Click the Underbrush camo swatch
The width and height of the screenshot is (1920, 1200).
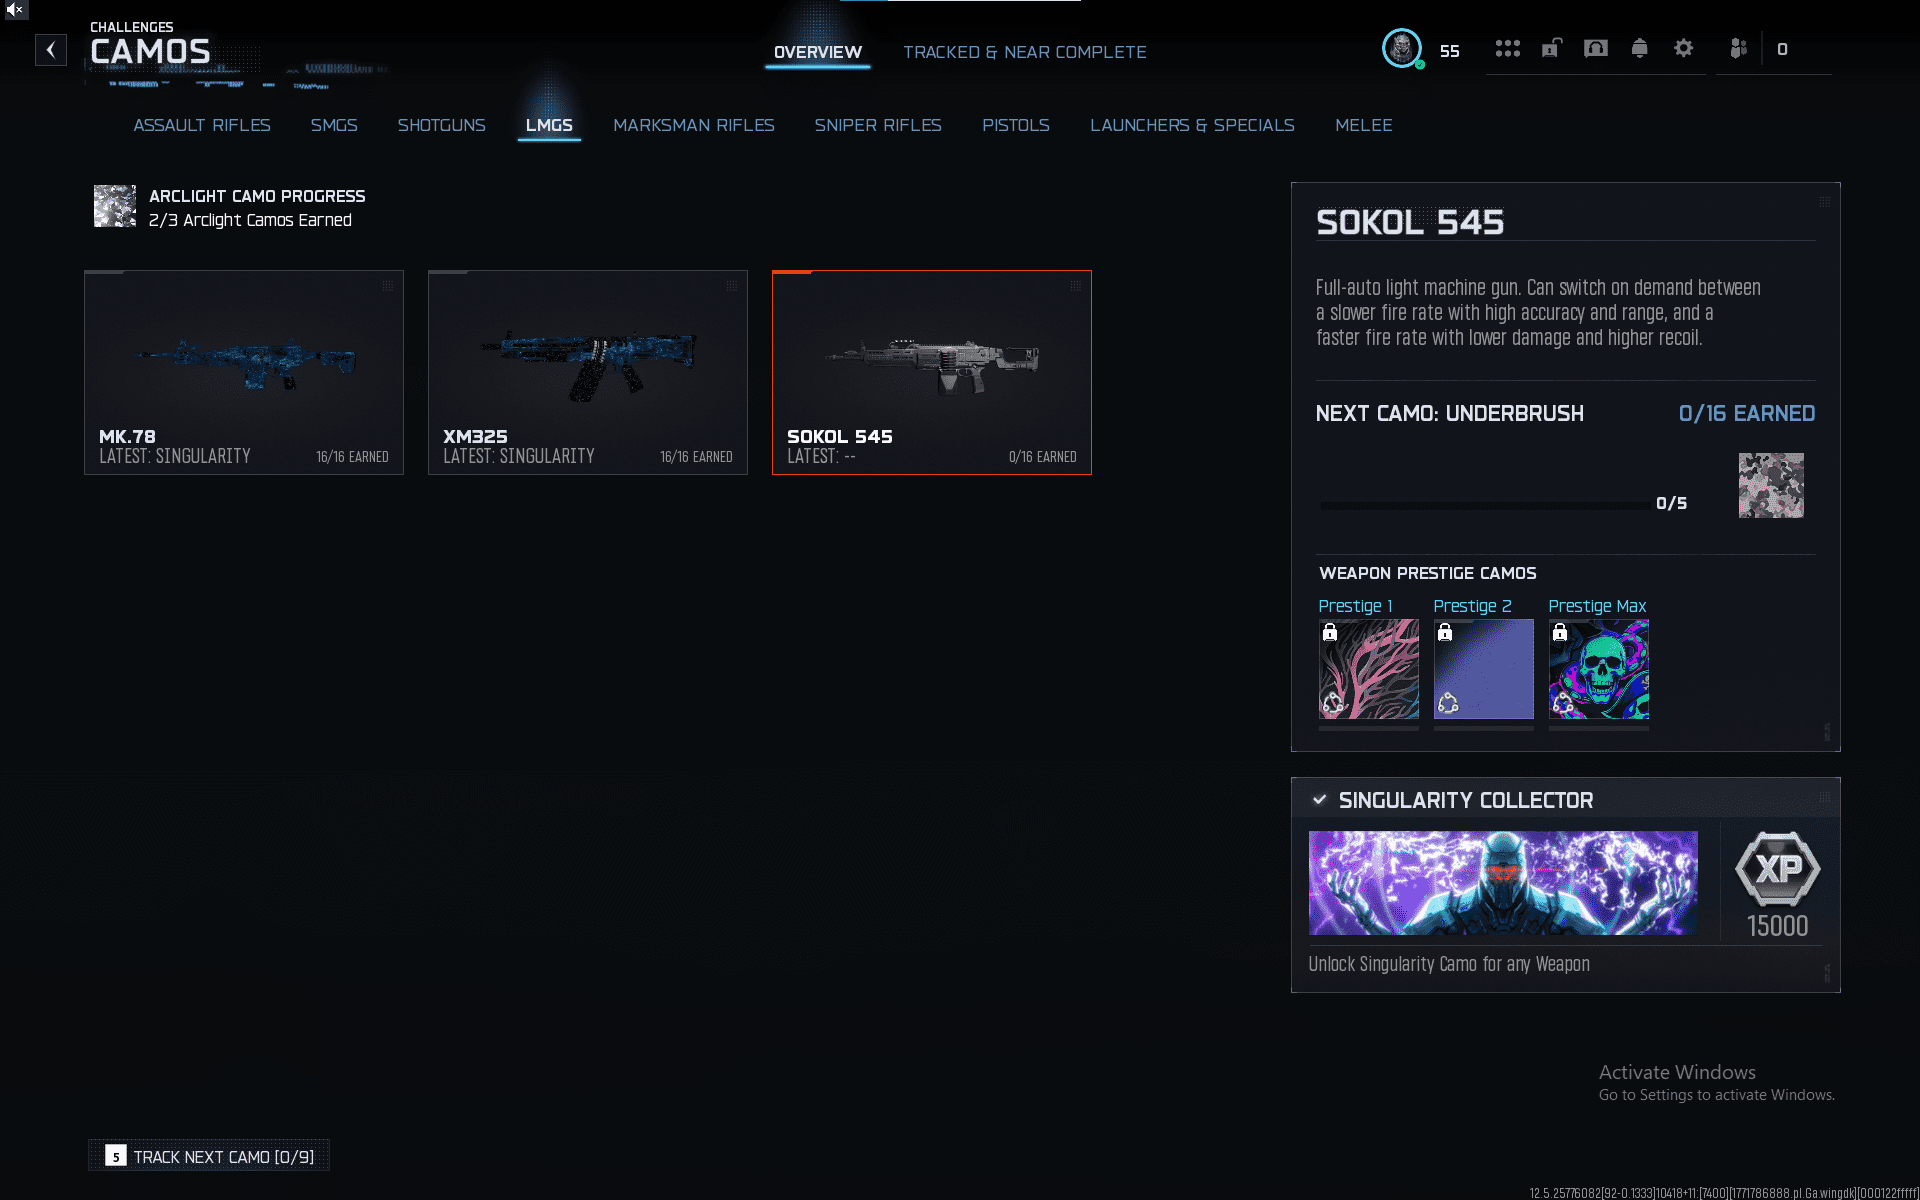pos(1770,486)
